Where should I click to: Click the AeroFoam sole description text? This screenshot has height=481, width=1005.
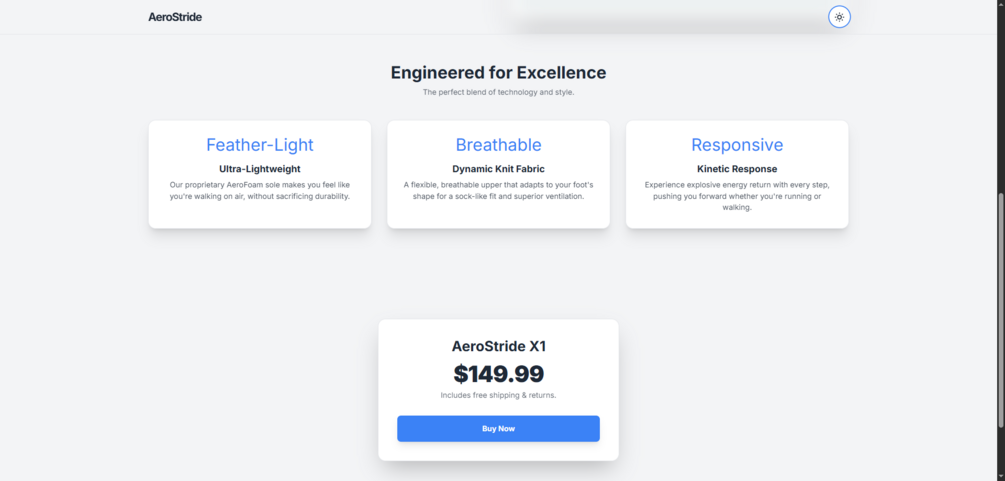pyautogui.click(x=260, y=190)
